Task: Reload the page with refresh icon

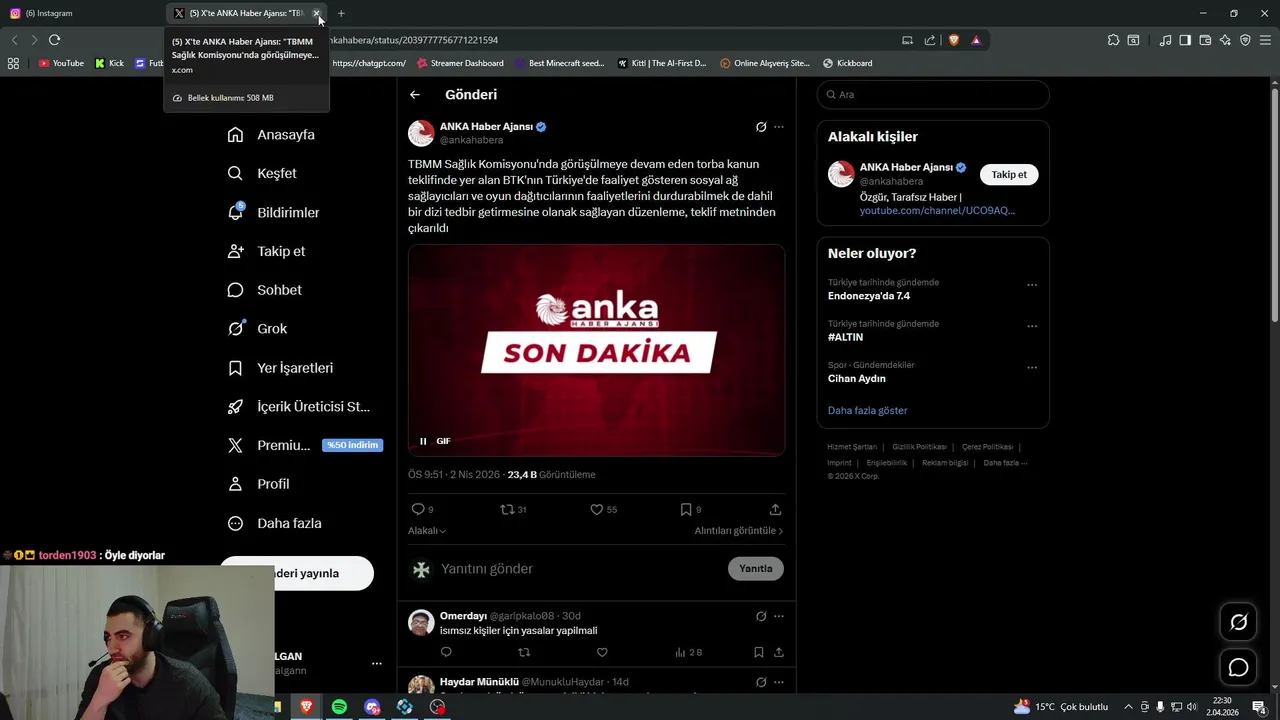Action: pos(54,40)
